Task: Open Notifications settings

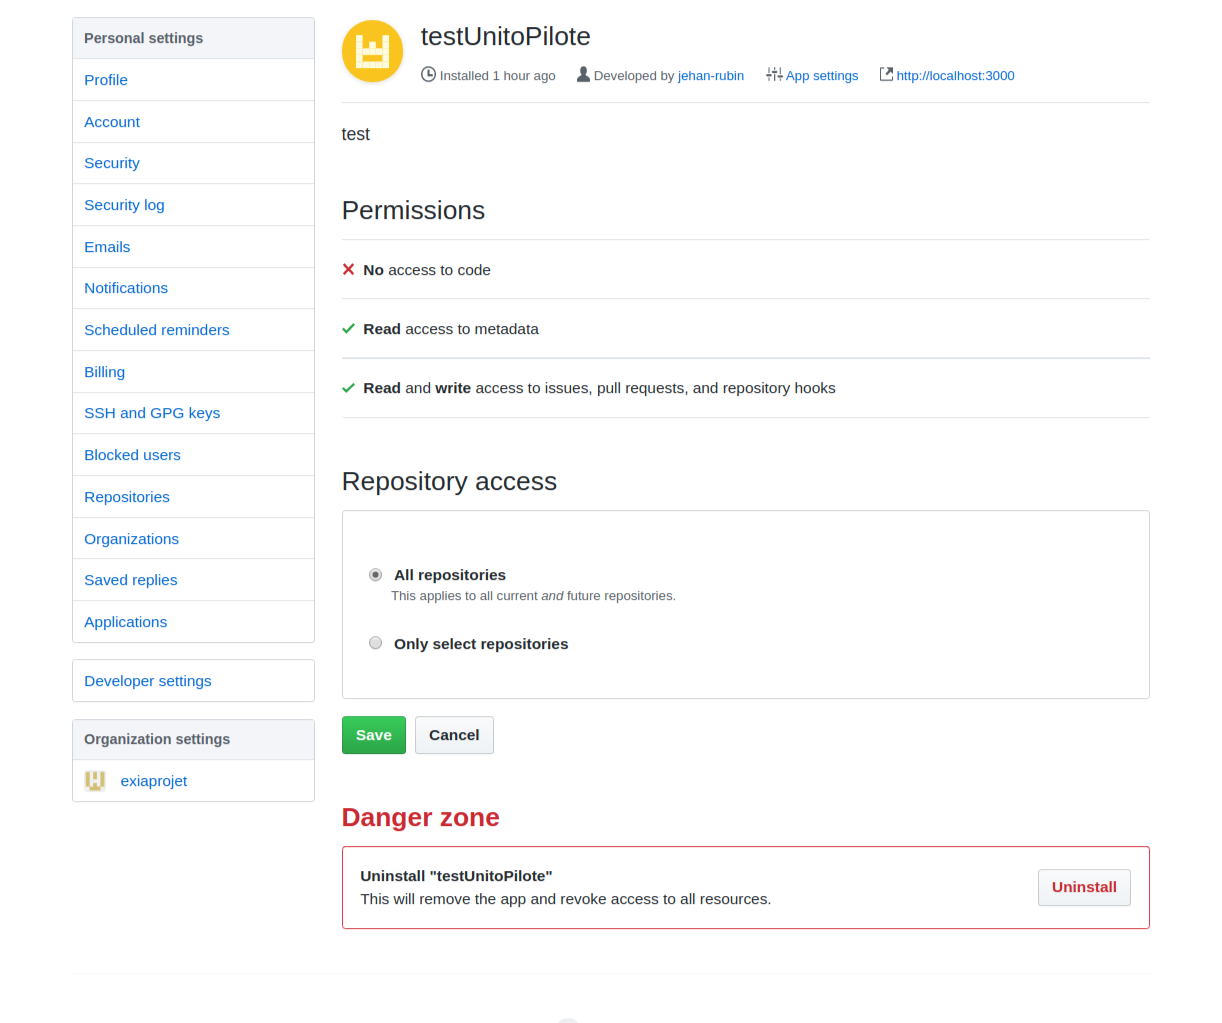Action: pyautogui.click(x=193, y=288)
